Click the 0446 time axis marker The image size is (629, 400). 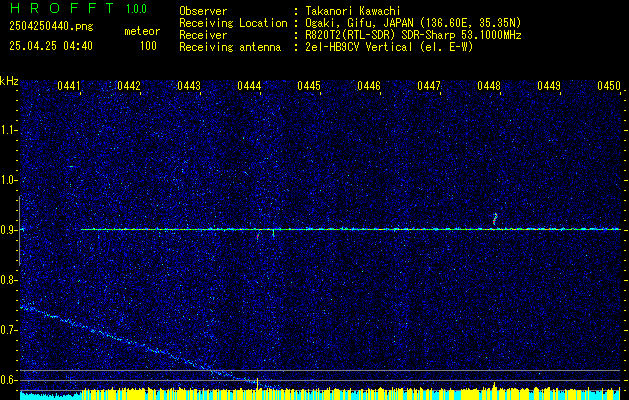pos(369,86)
